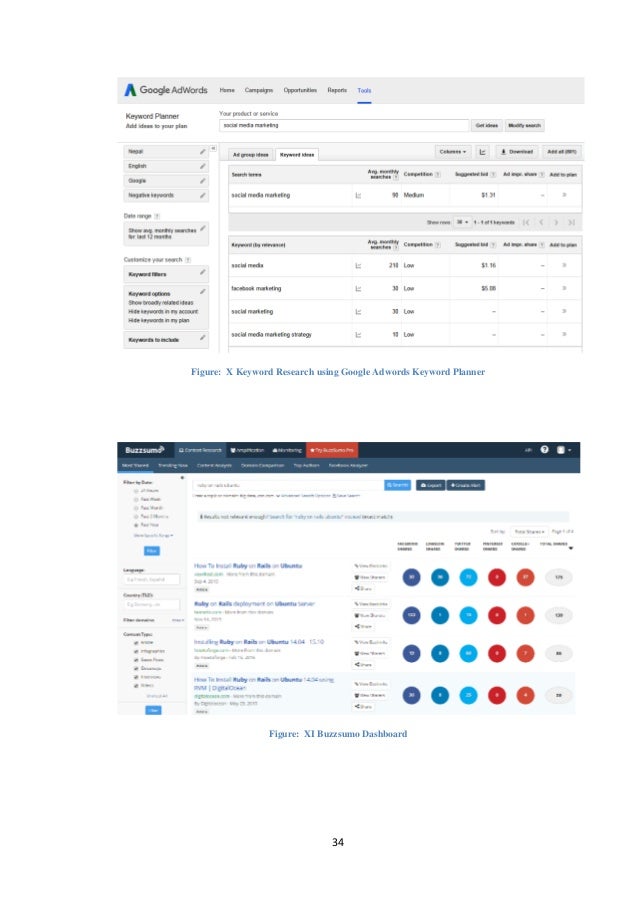Click into Buzzsumo topic search box
The height and width of the screenshot is (903, 638).
coord(288,485)
